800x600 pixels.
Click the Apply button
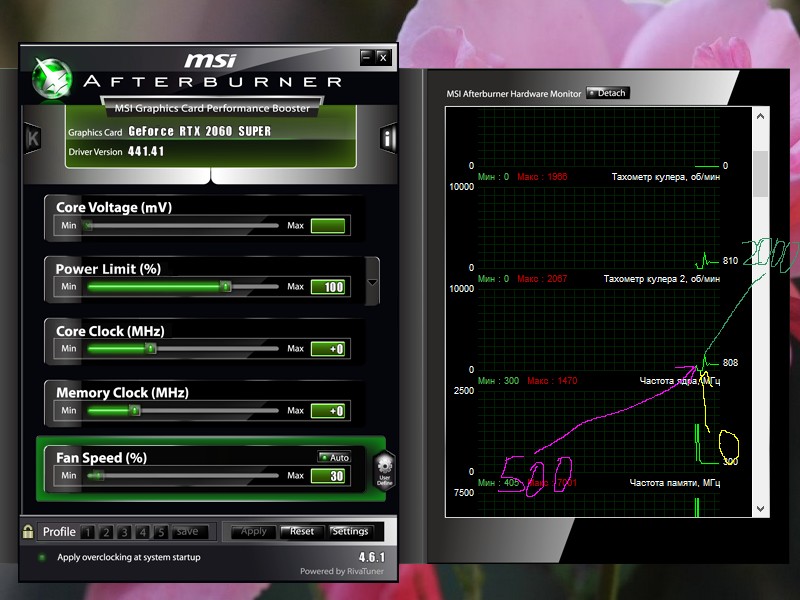pyautogui.click(x=254, y=532)
